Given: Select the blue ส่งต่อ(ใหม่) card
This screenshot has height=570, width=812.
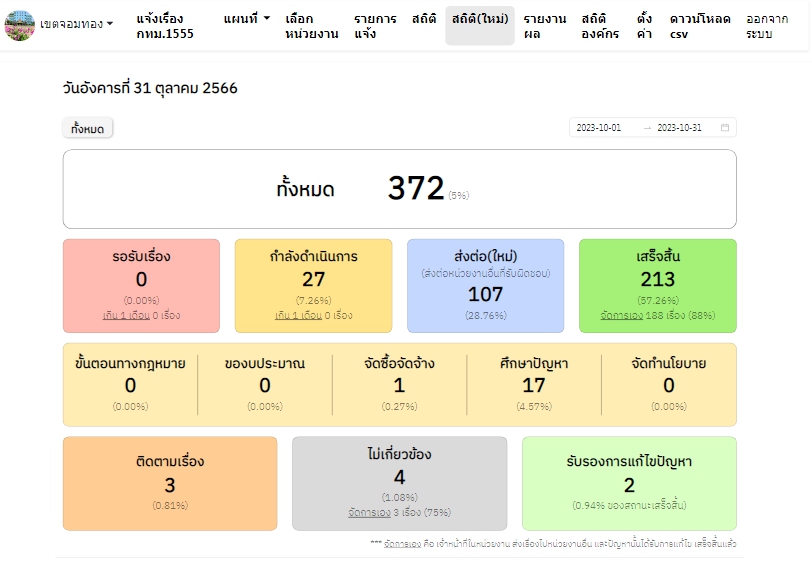Looking at the screenshot, I should (x=485, y=285).
